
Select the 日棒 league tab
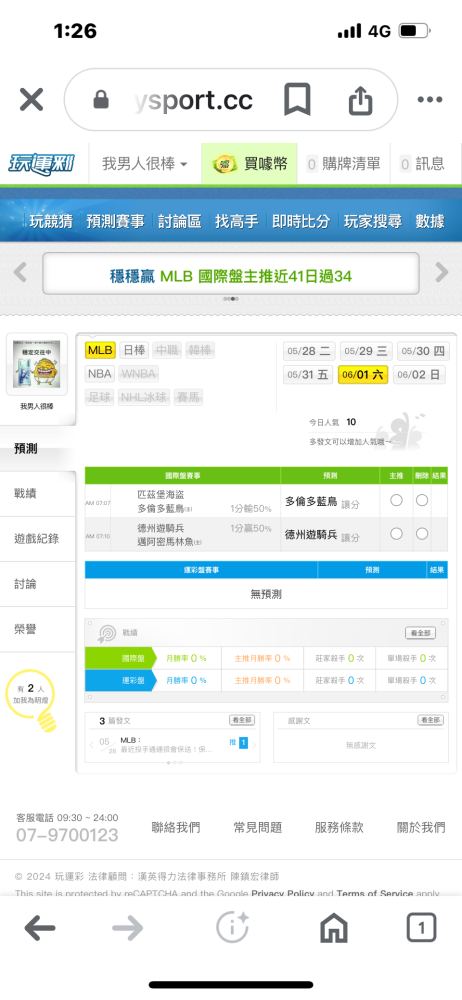tap(134, 350)
